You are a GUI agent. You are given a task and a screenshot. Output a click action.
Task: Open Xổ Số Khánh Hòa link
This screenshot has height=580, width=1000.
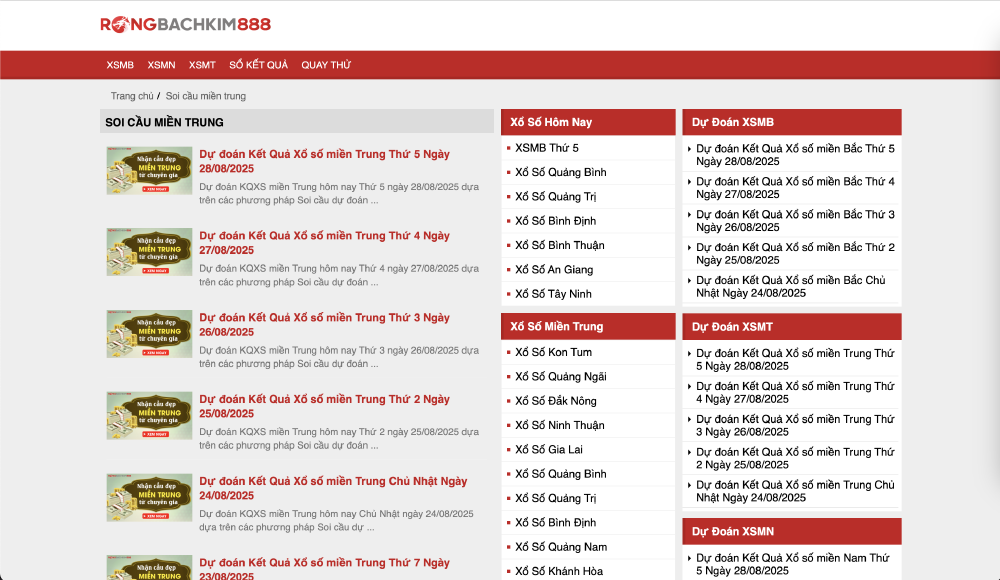pos(559,571)
